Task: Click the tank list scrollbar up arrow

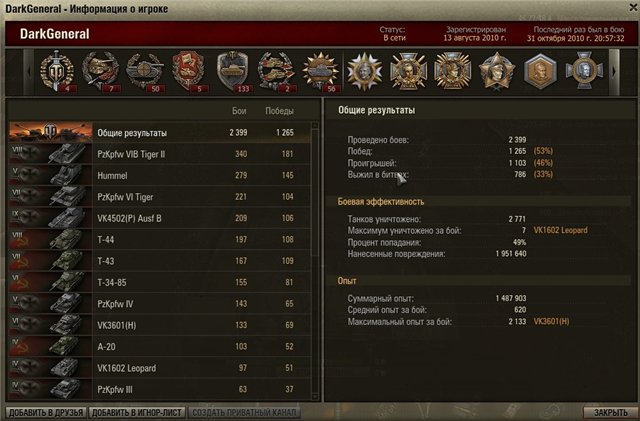Action: tap(315, 126)
